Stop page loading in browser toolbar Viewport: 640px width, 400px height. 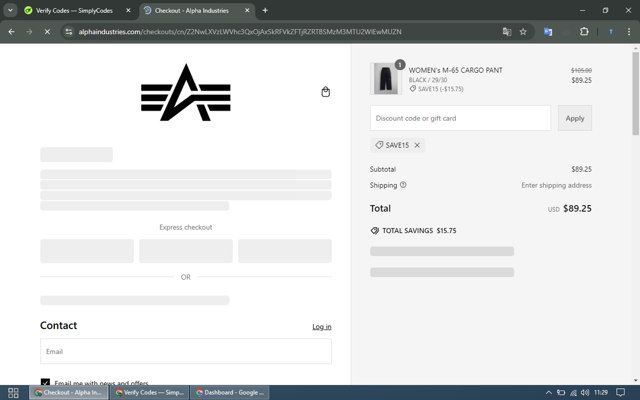point(47,31)
